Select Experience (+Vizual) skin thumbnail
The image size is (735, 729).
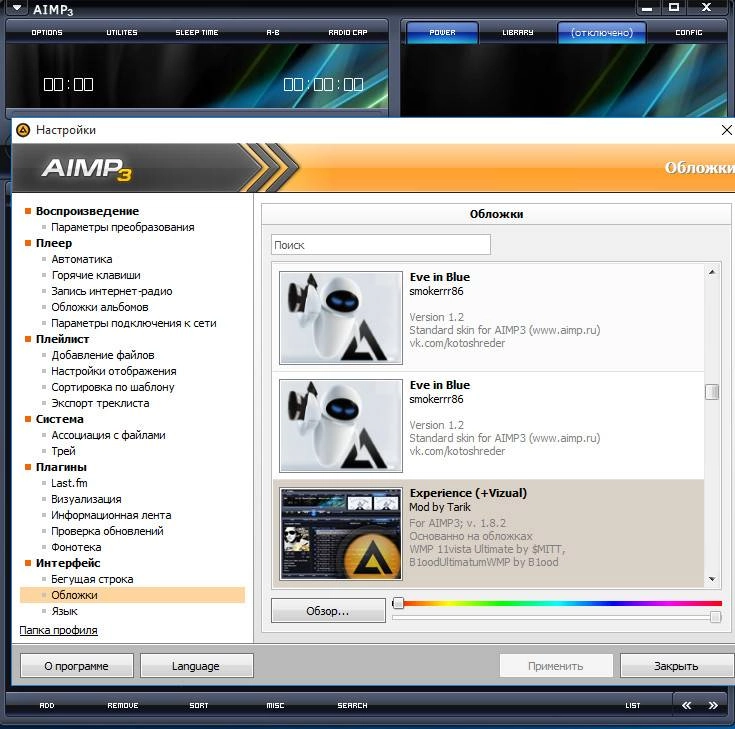pos(341,534)
